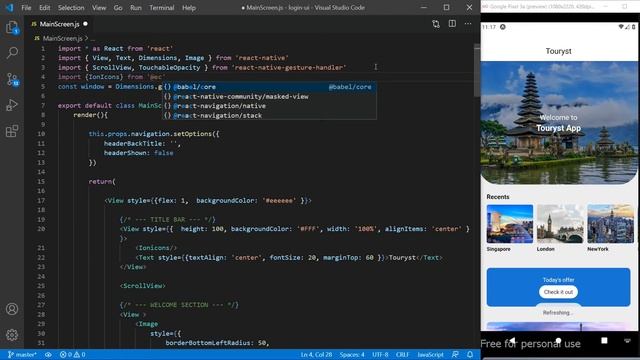This screenshot has width=640, height=360.
Task: Choose @babel/core autocomplete suggestion
Action: click(269, 87)
